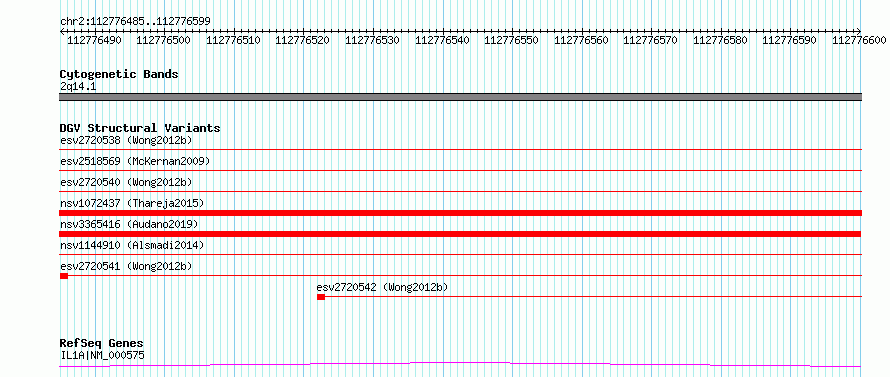890x377 pixels.
Task: Click ruler position 112776570
Action: point(650,40)
